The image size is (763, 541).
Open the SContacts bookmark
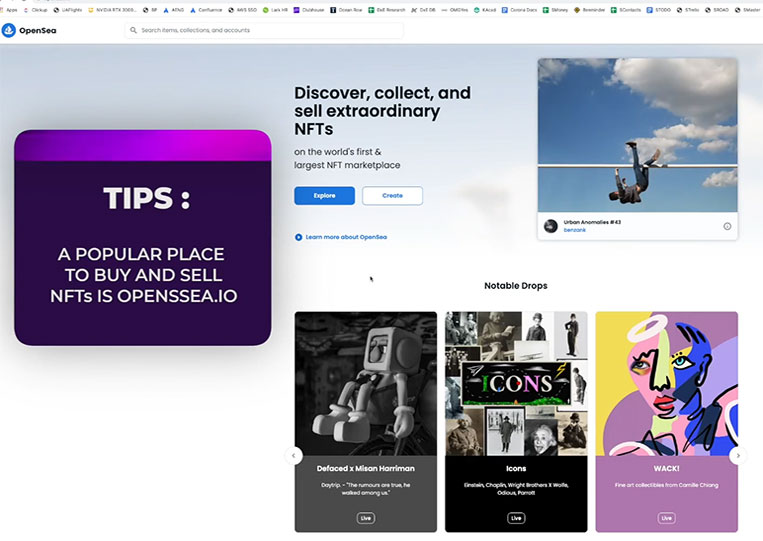626,10
